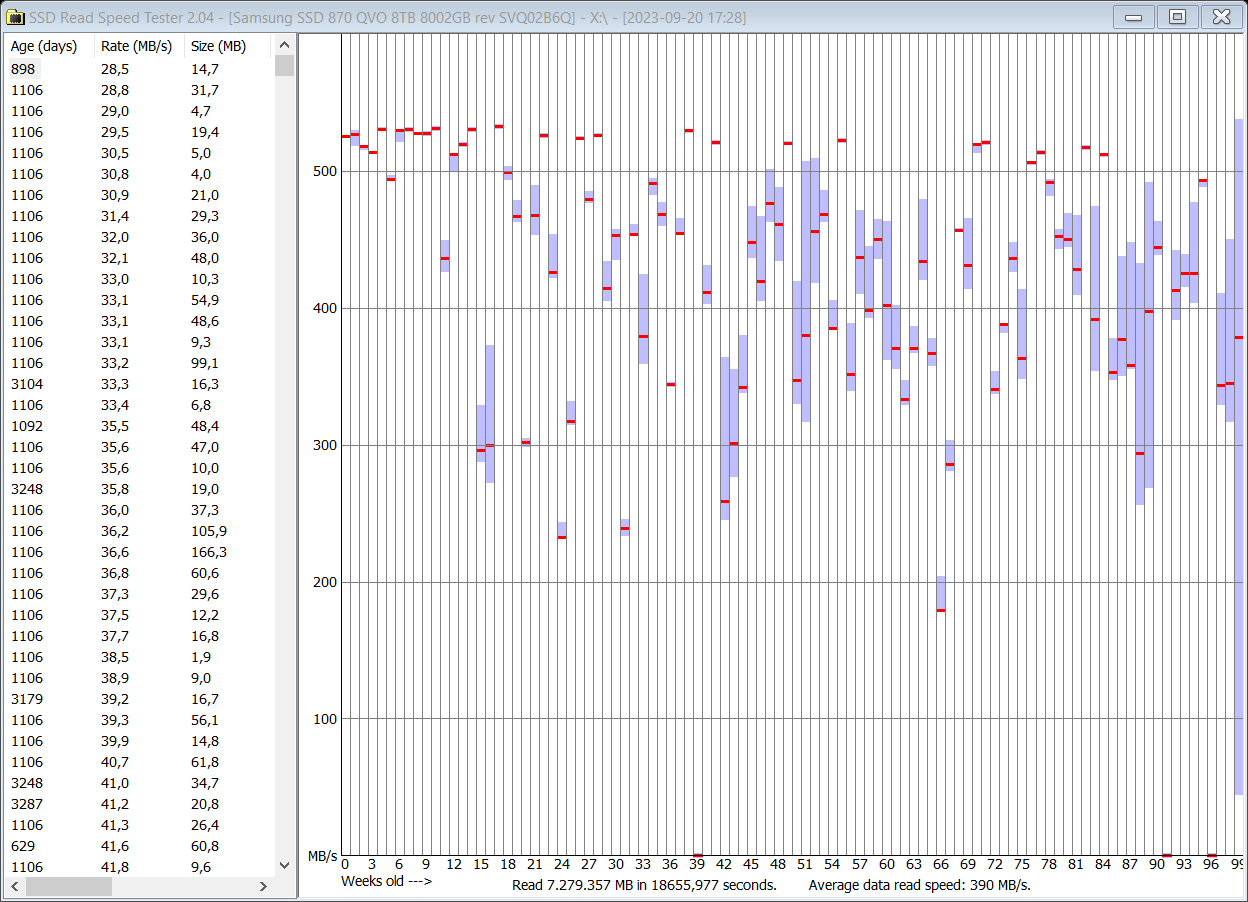Click the red speed marker near week 39 bottom
Viewport: 1248px width, 902px height.
(x=697, y=853)
